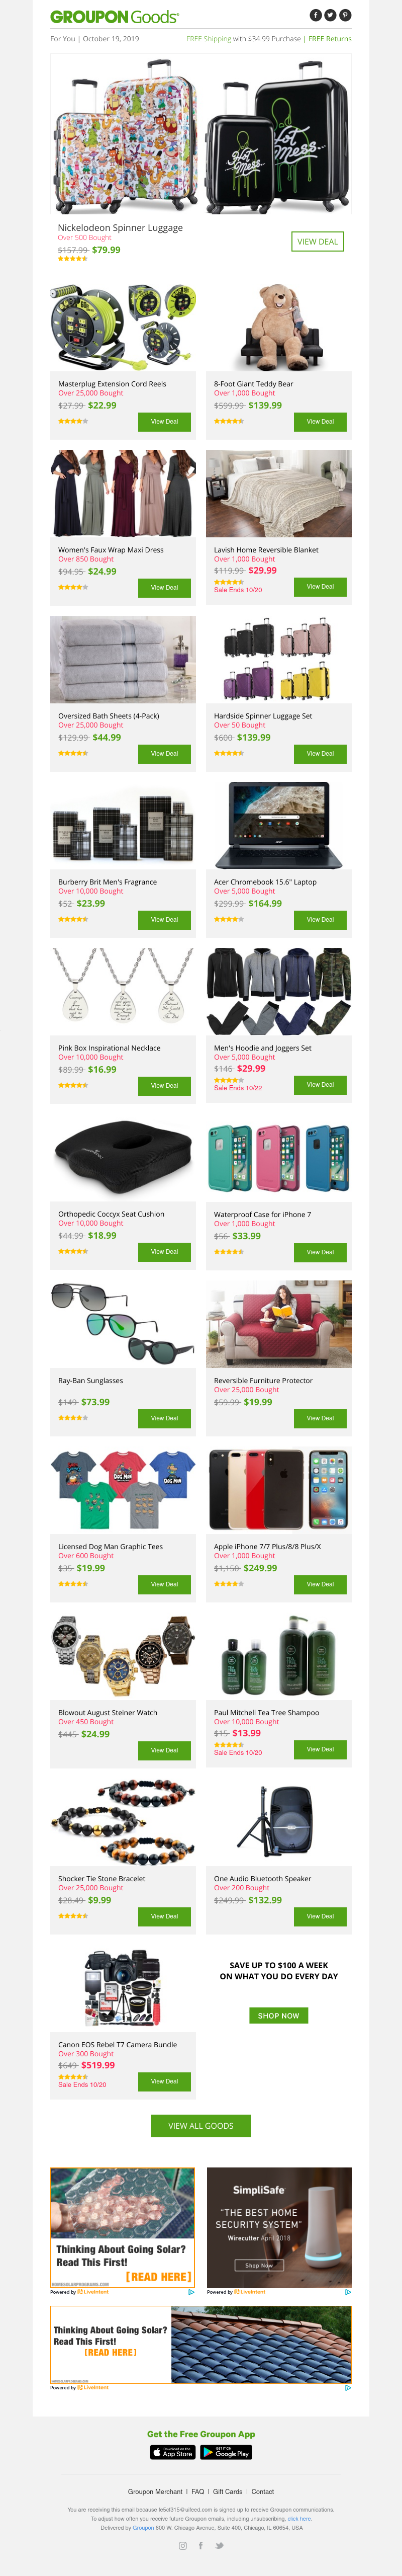402x2576 pixels.
Task: Click the unsubscribe 'click here' link
Action: tap(299, 2518)
